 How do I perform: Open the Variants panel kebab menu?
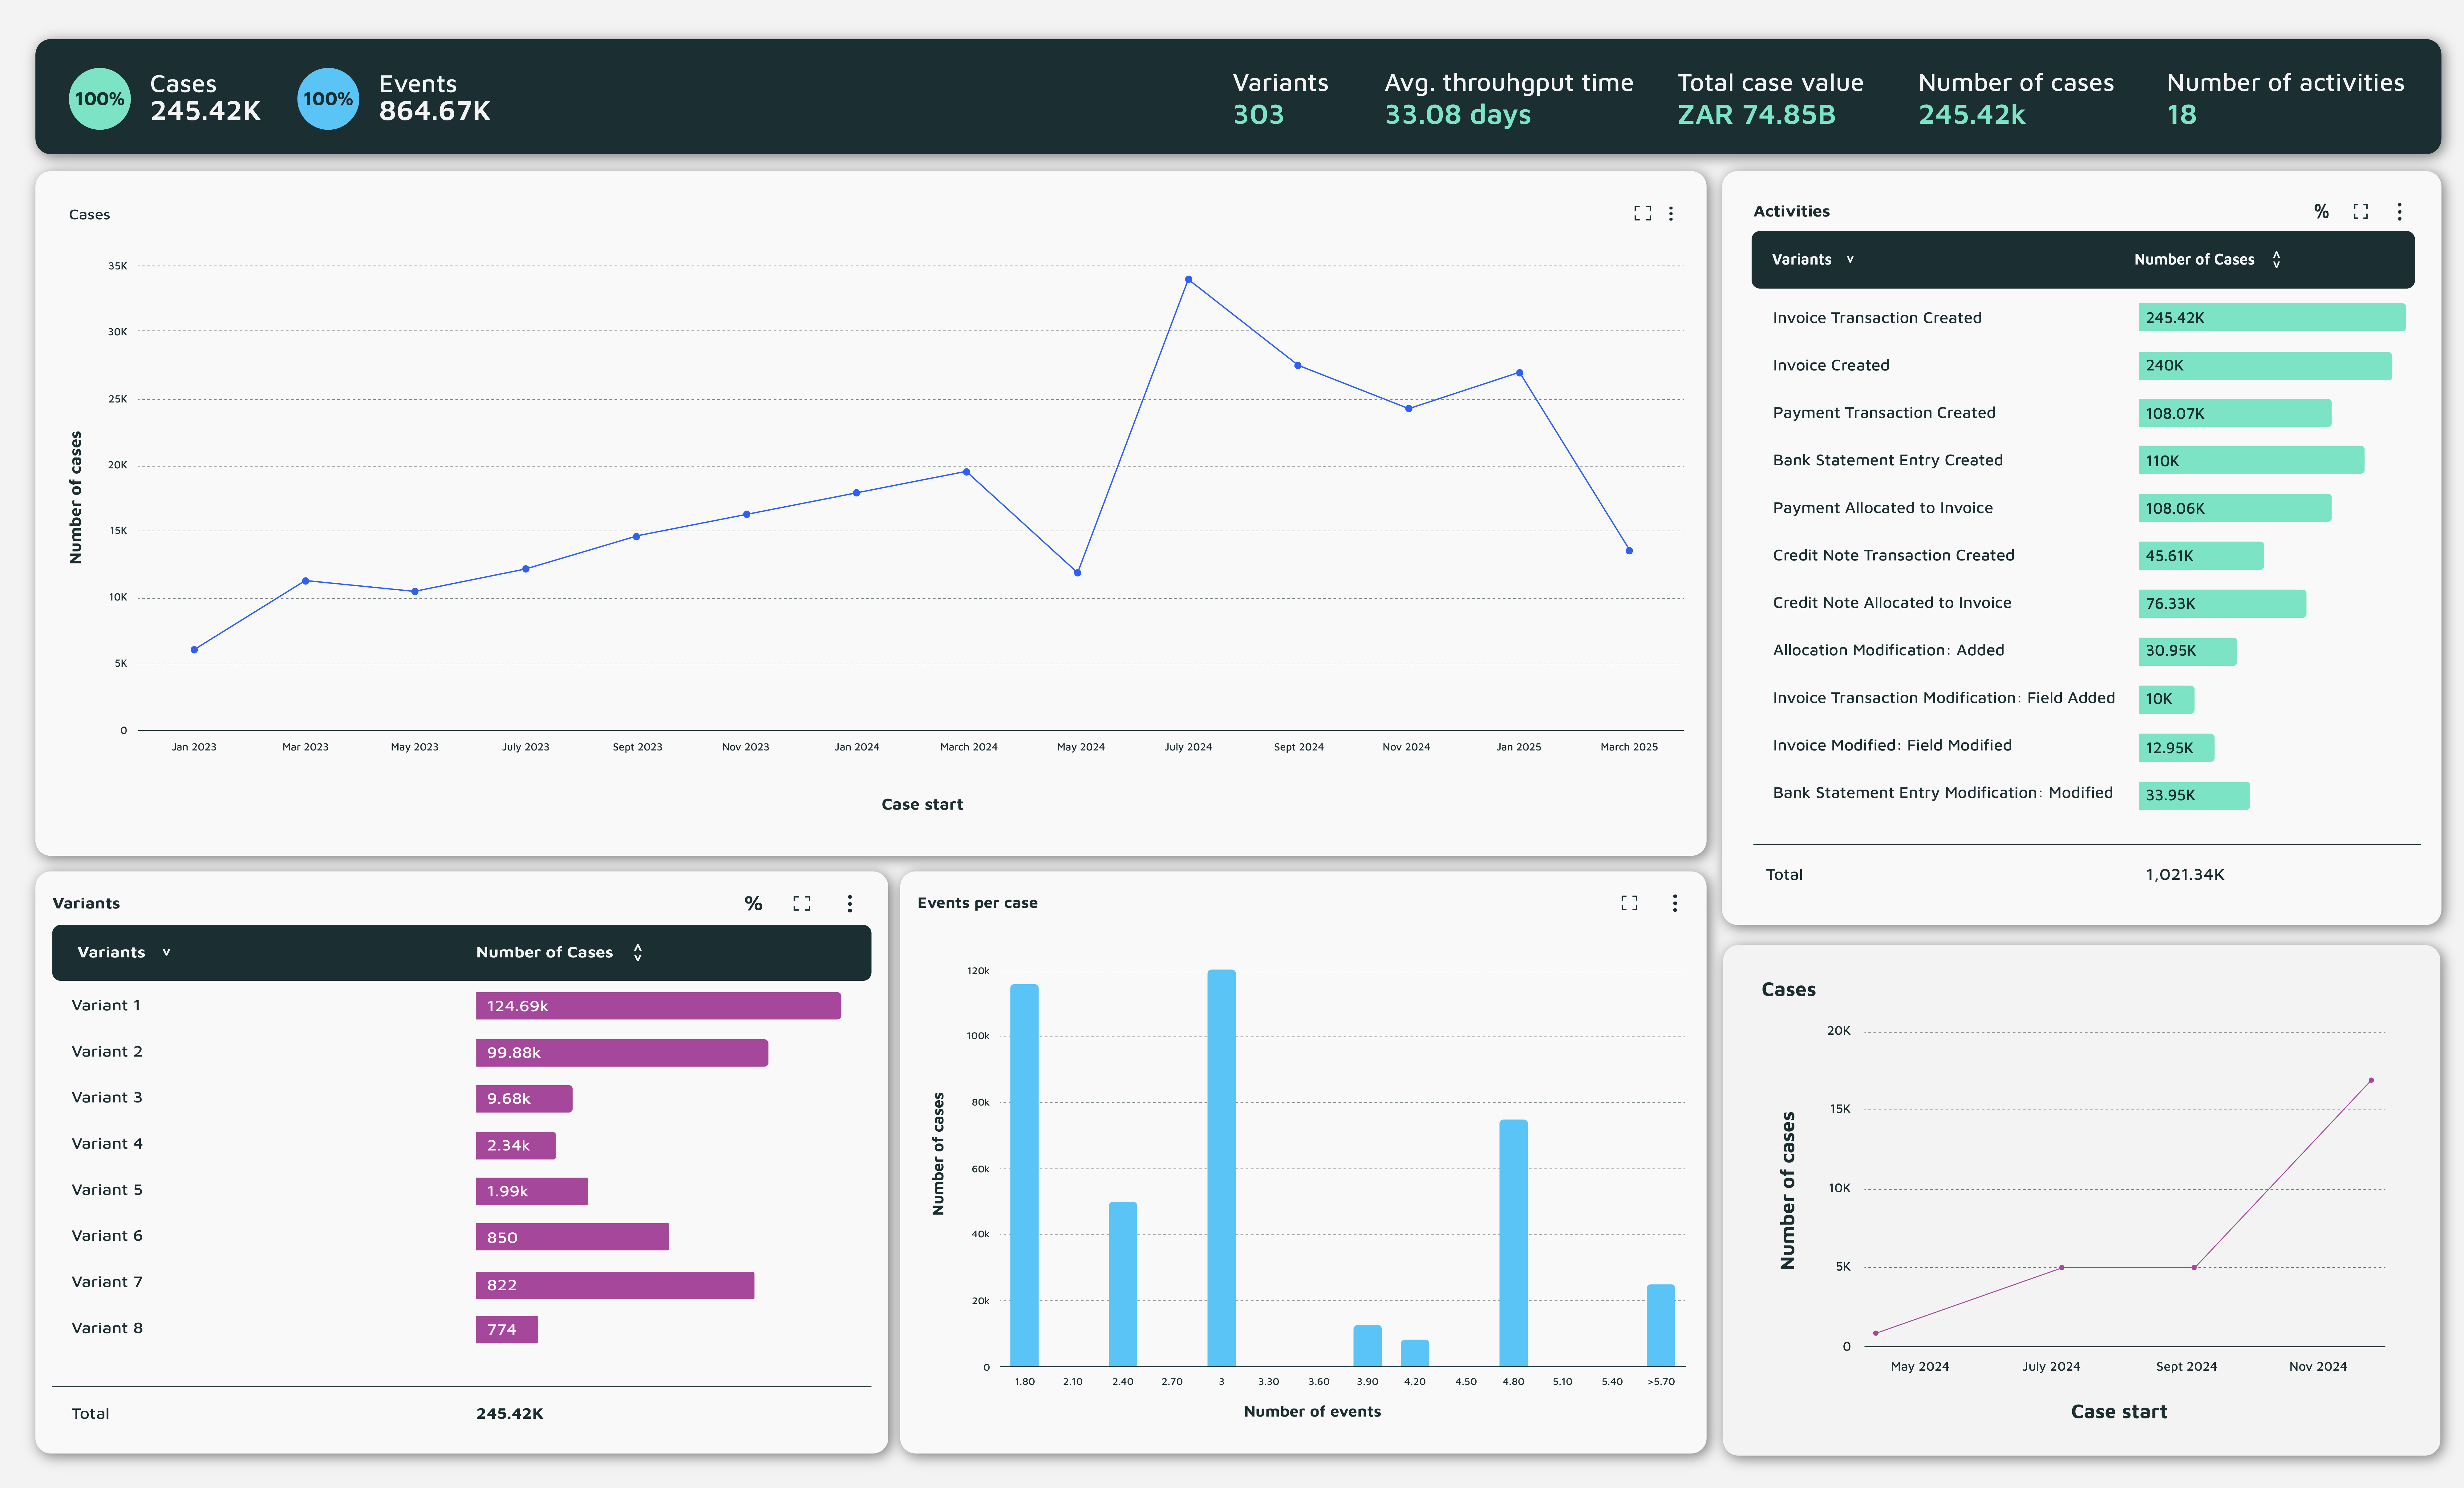pyautogui.click(x=850, y=904)
